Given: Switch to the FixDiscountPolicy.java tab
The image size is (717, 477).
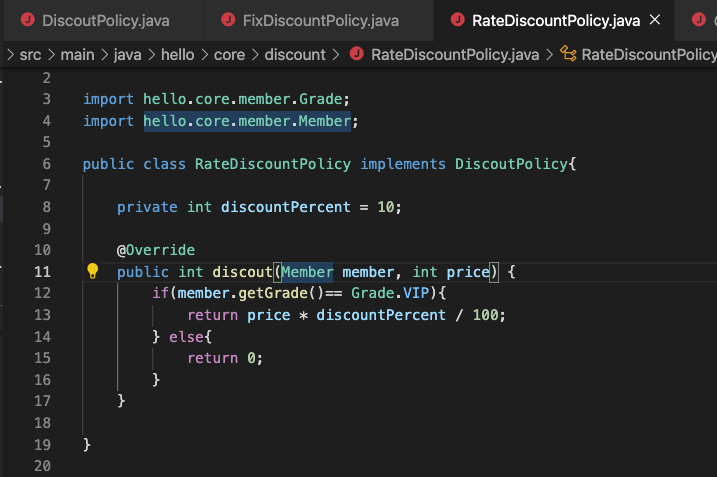Looking at the screenshot, I should (319, 21).
